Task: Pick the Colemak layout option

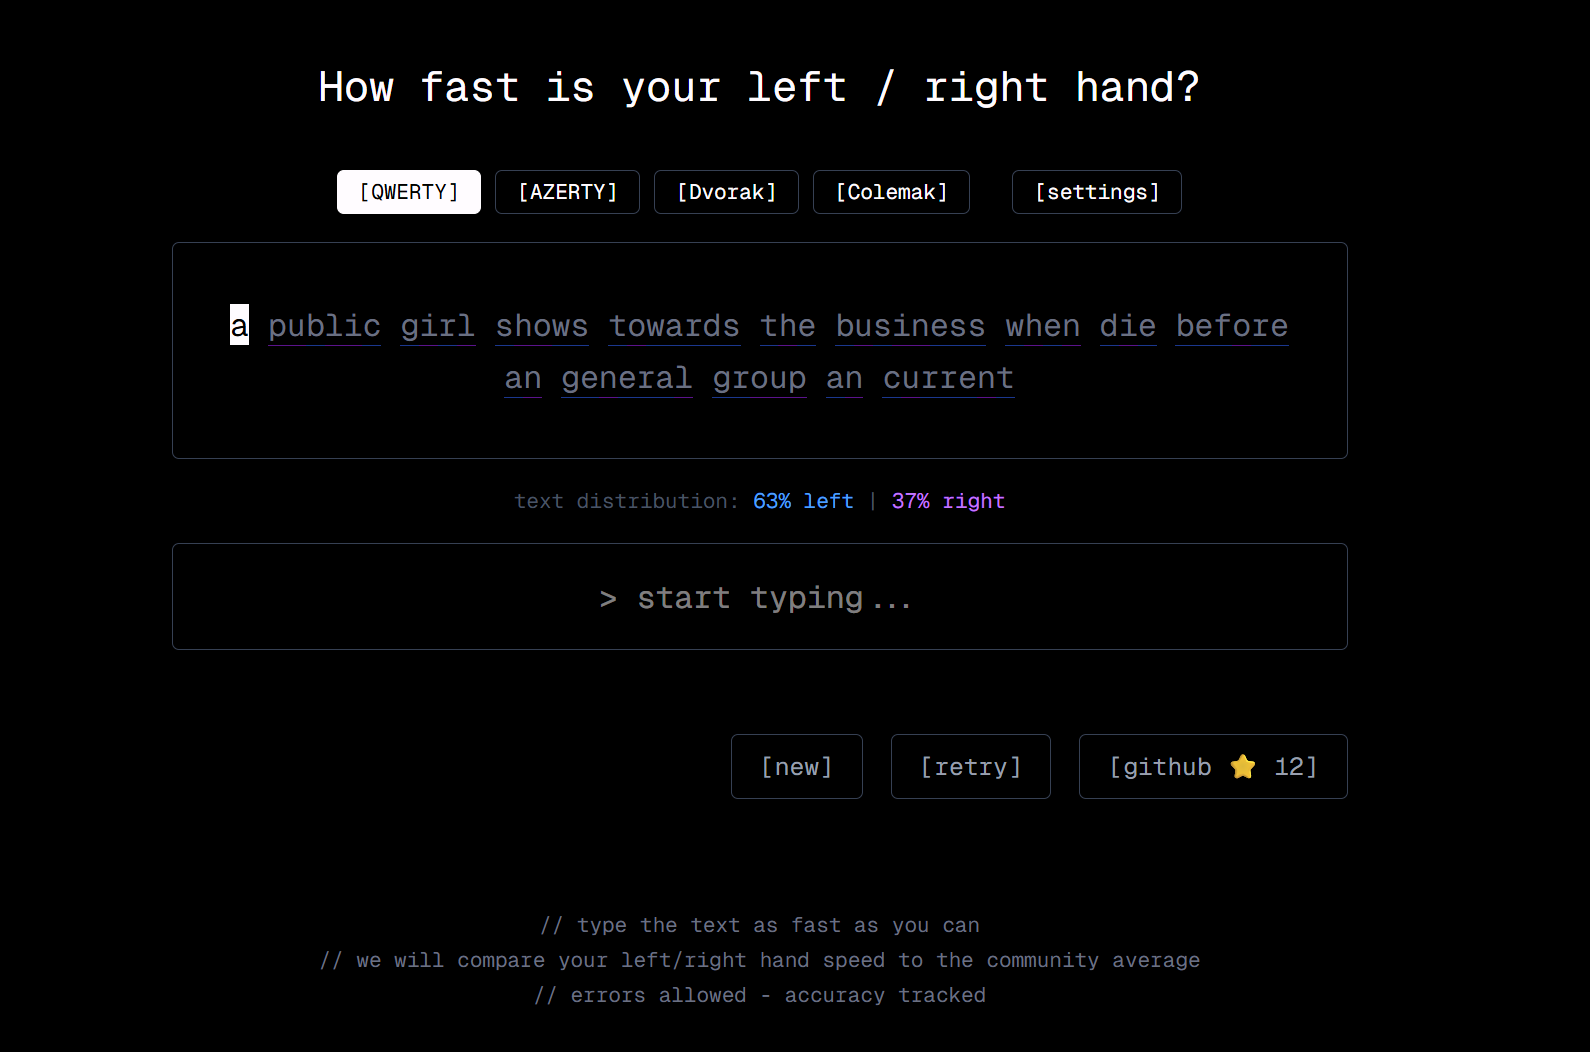Action: pyautogui.click(x=891, y=192)
